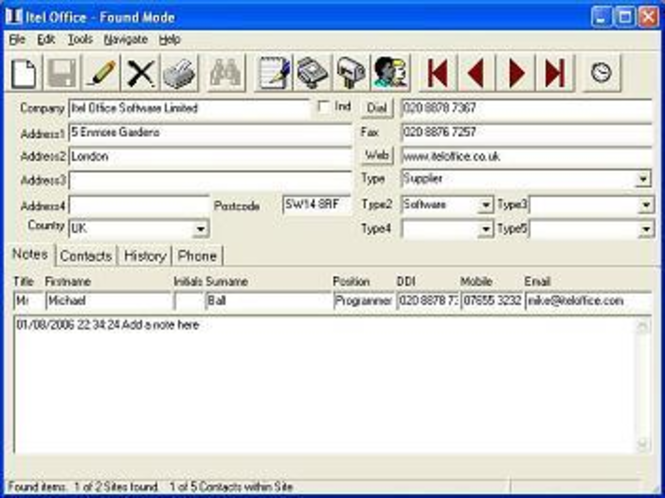Click the Dial phone number field
This screenshot has height=498, width=665.
tap(526, 108)
